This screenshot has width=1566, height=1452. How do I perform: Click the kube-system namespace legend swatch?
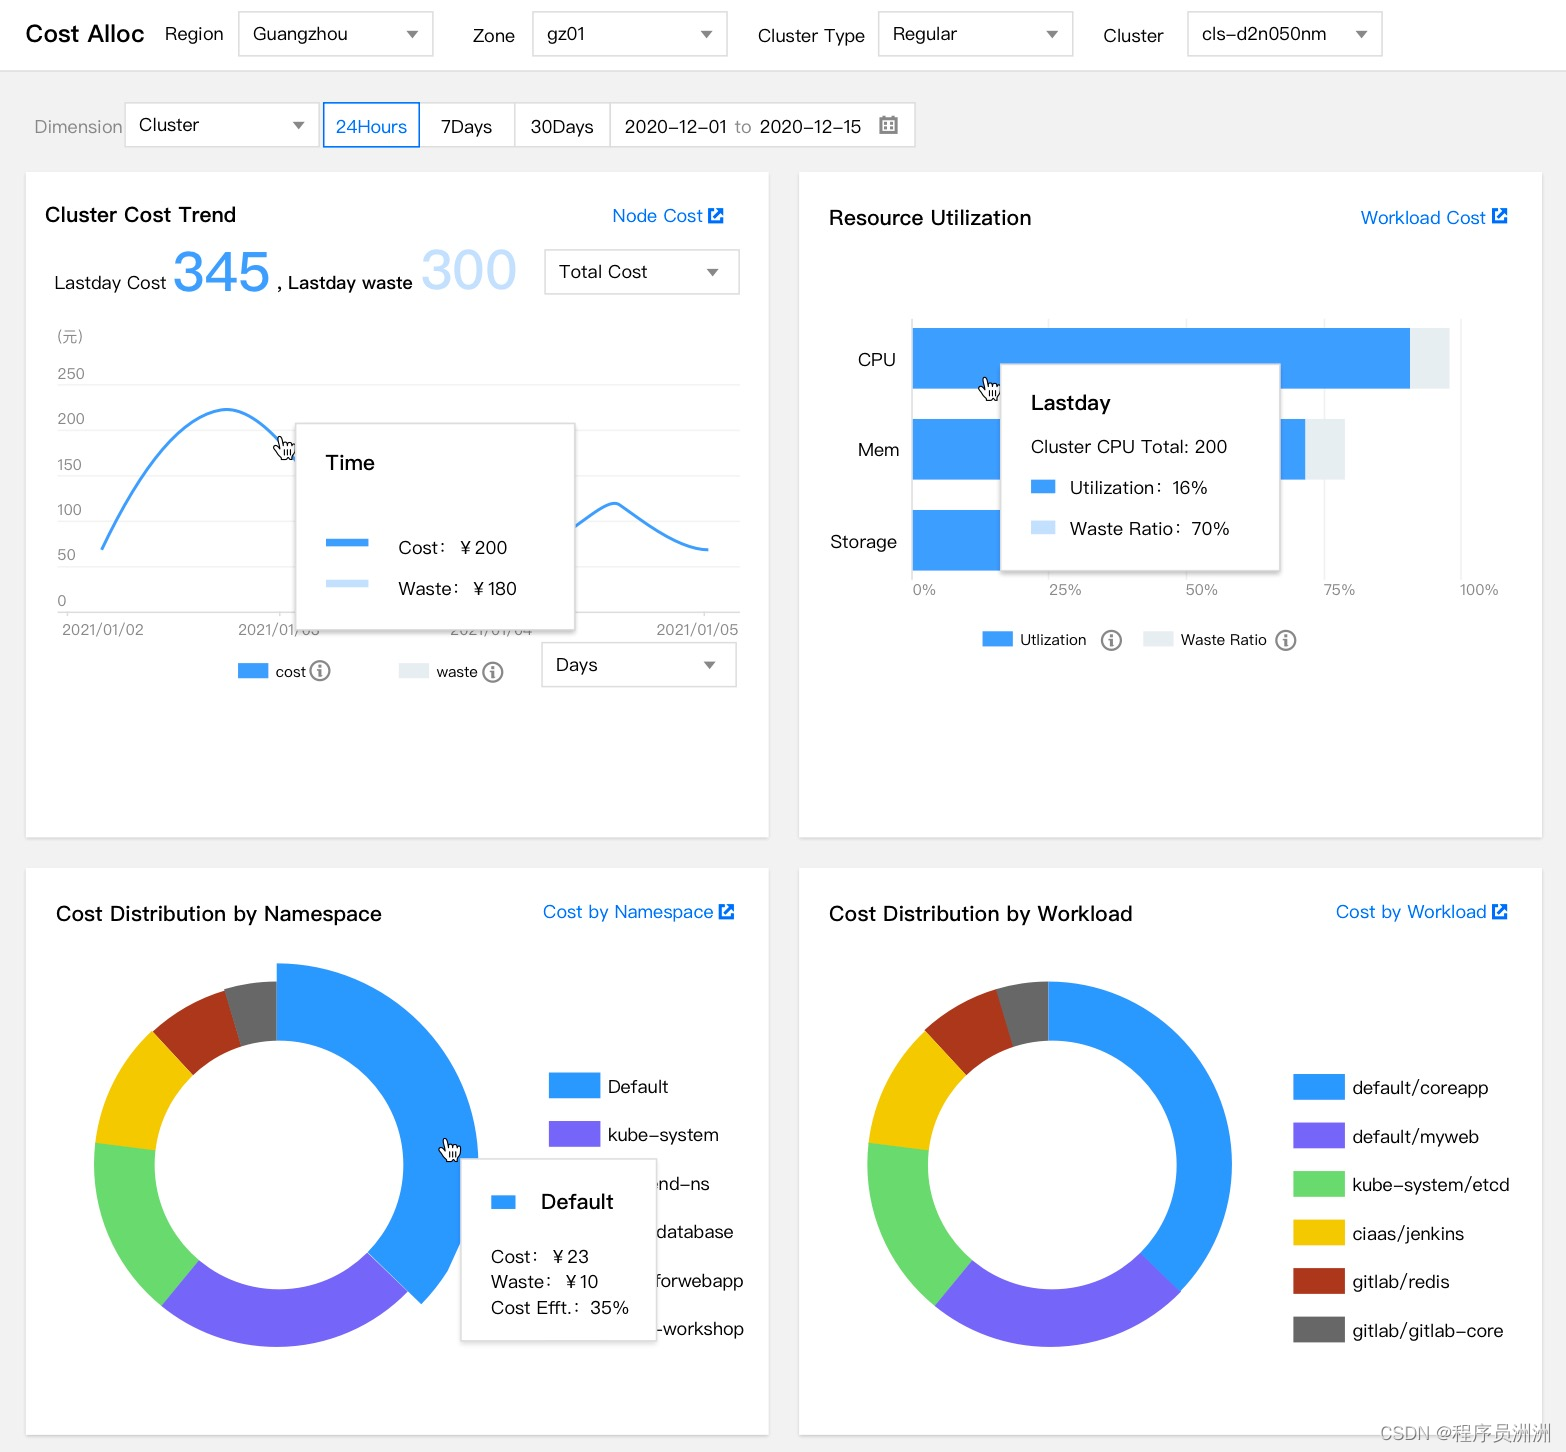coord(574,1133)
